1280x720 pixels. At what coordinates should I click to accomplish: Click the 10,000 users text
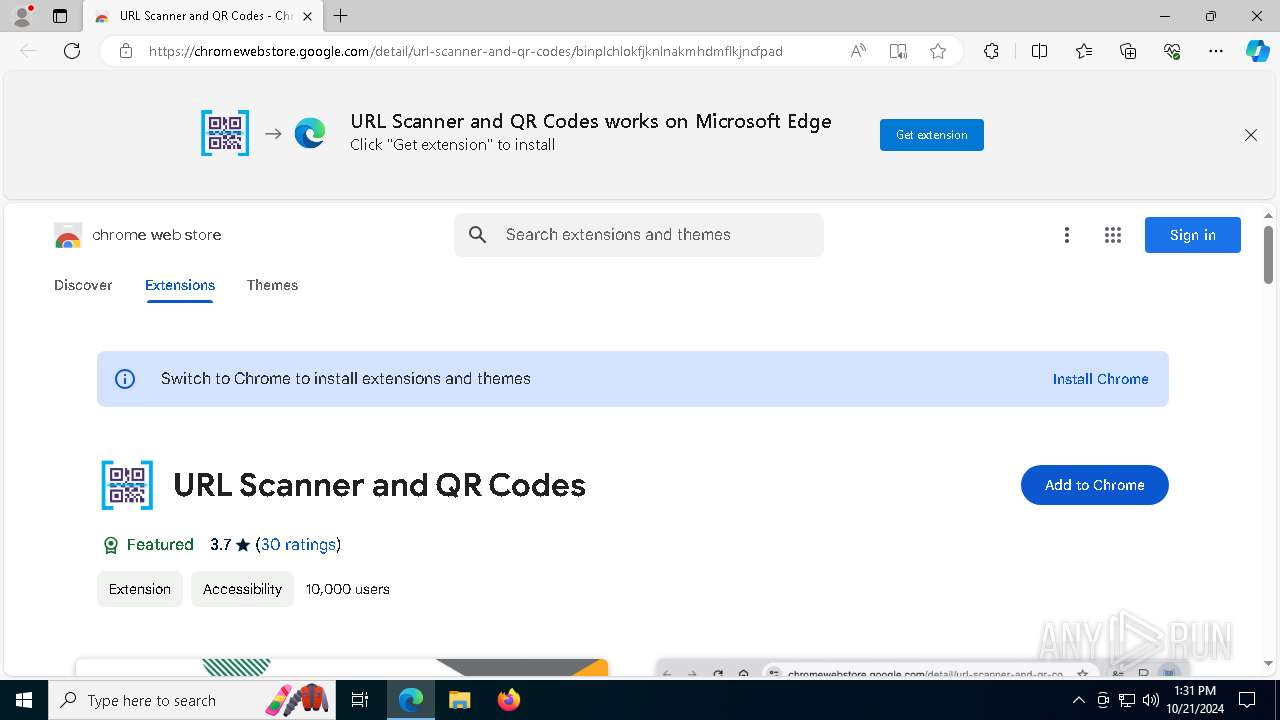coord(348,589)
